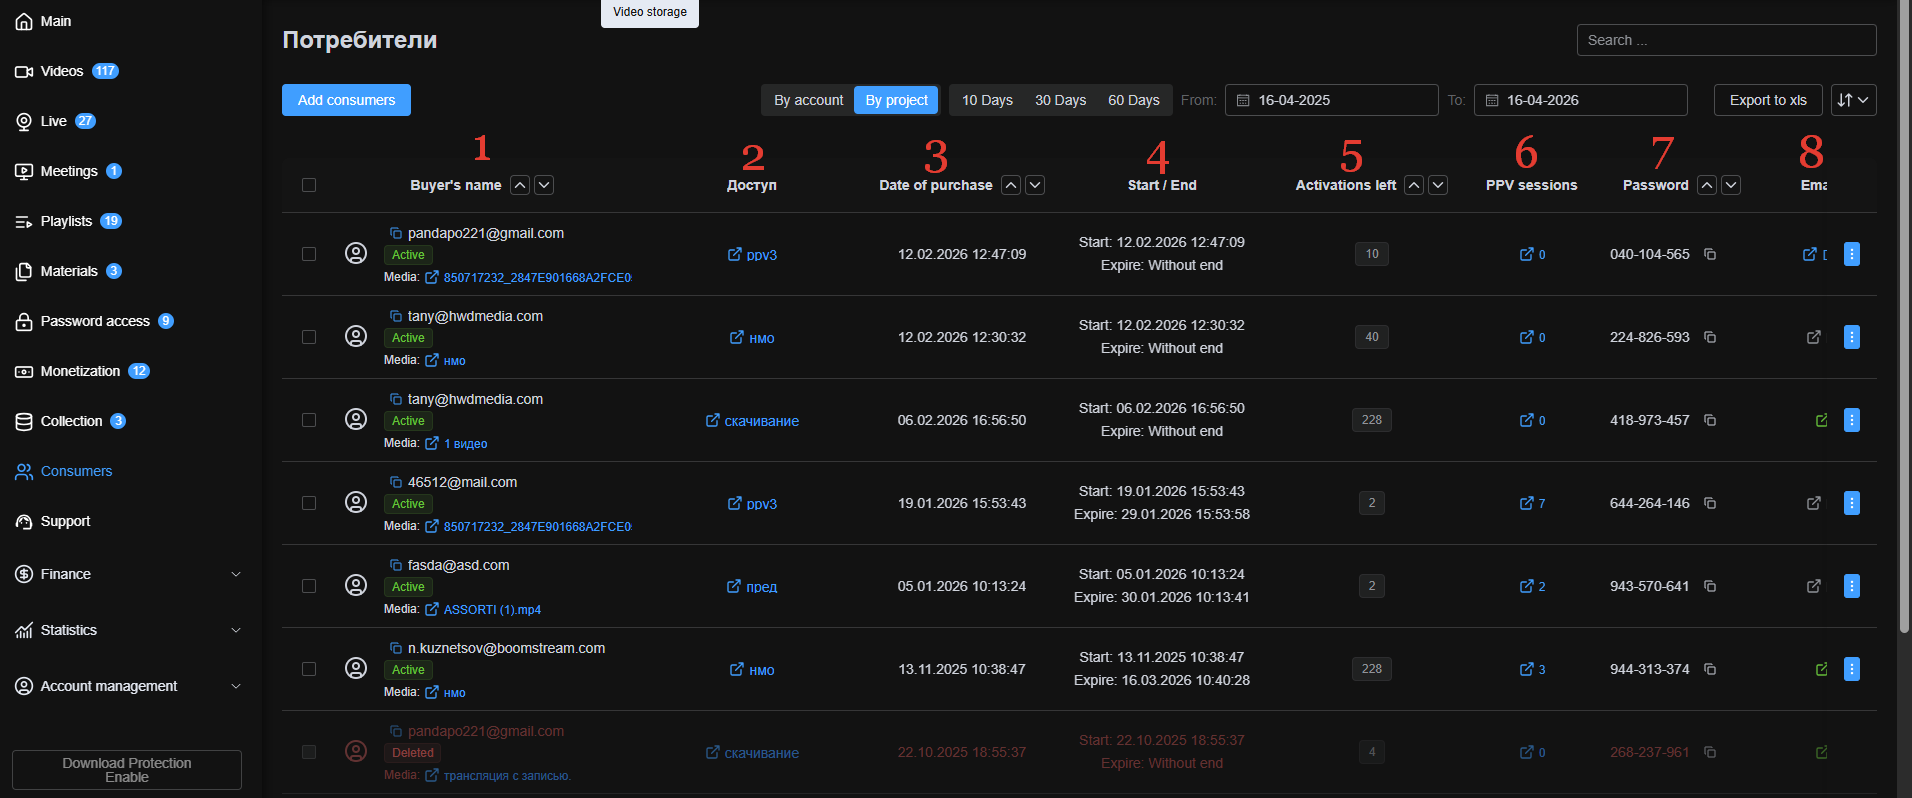Filter by last 60 Days
1912x798 pixels.
1133,100
